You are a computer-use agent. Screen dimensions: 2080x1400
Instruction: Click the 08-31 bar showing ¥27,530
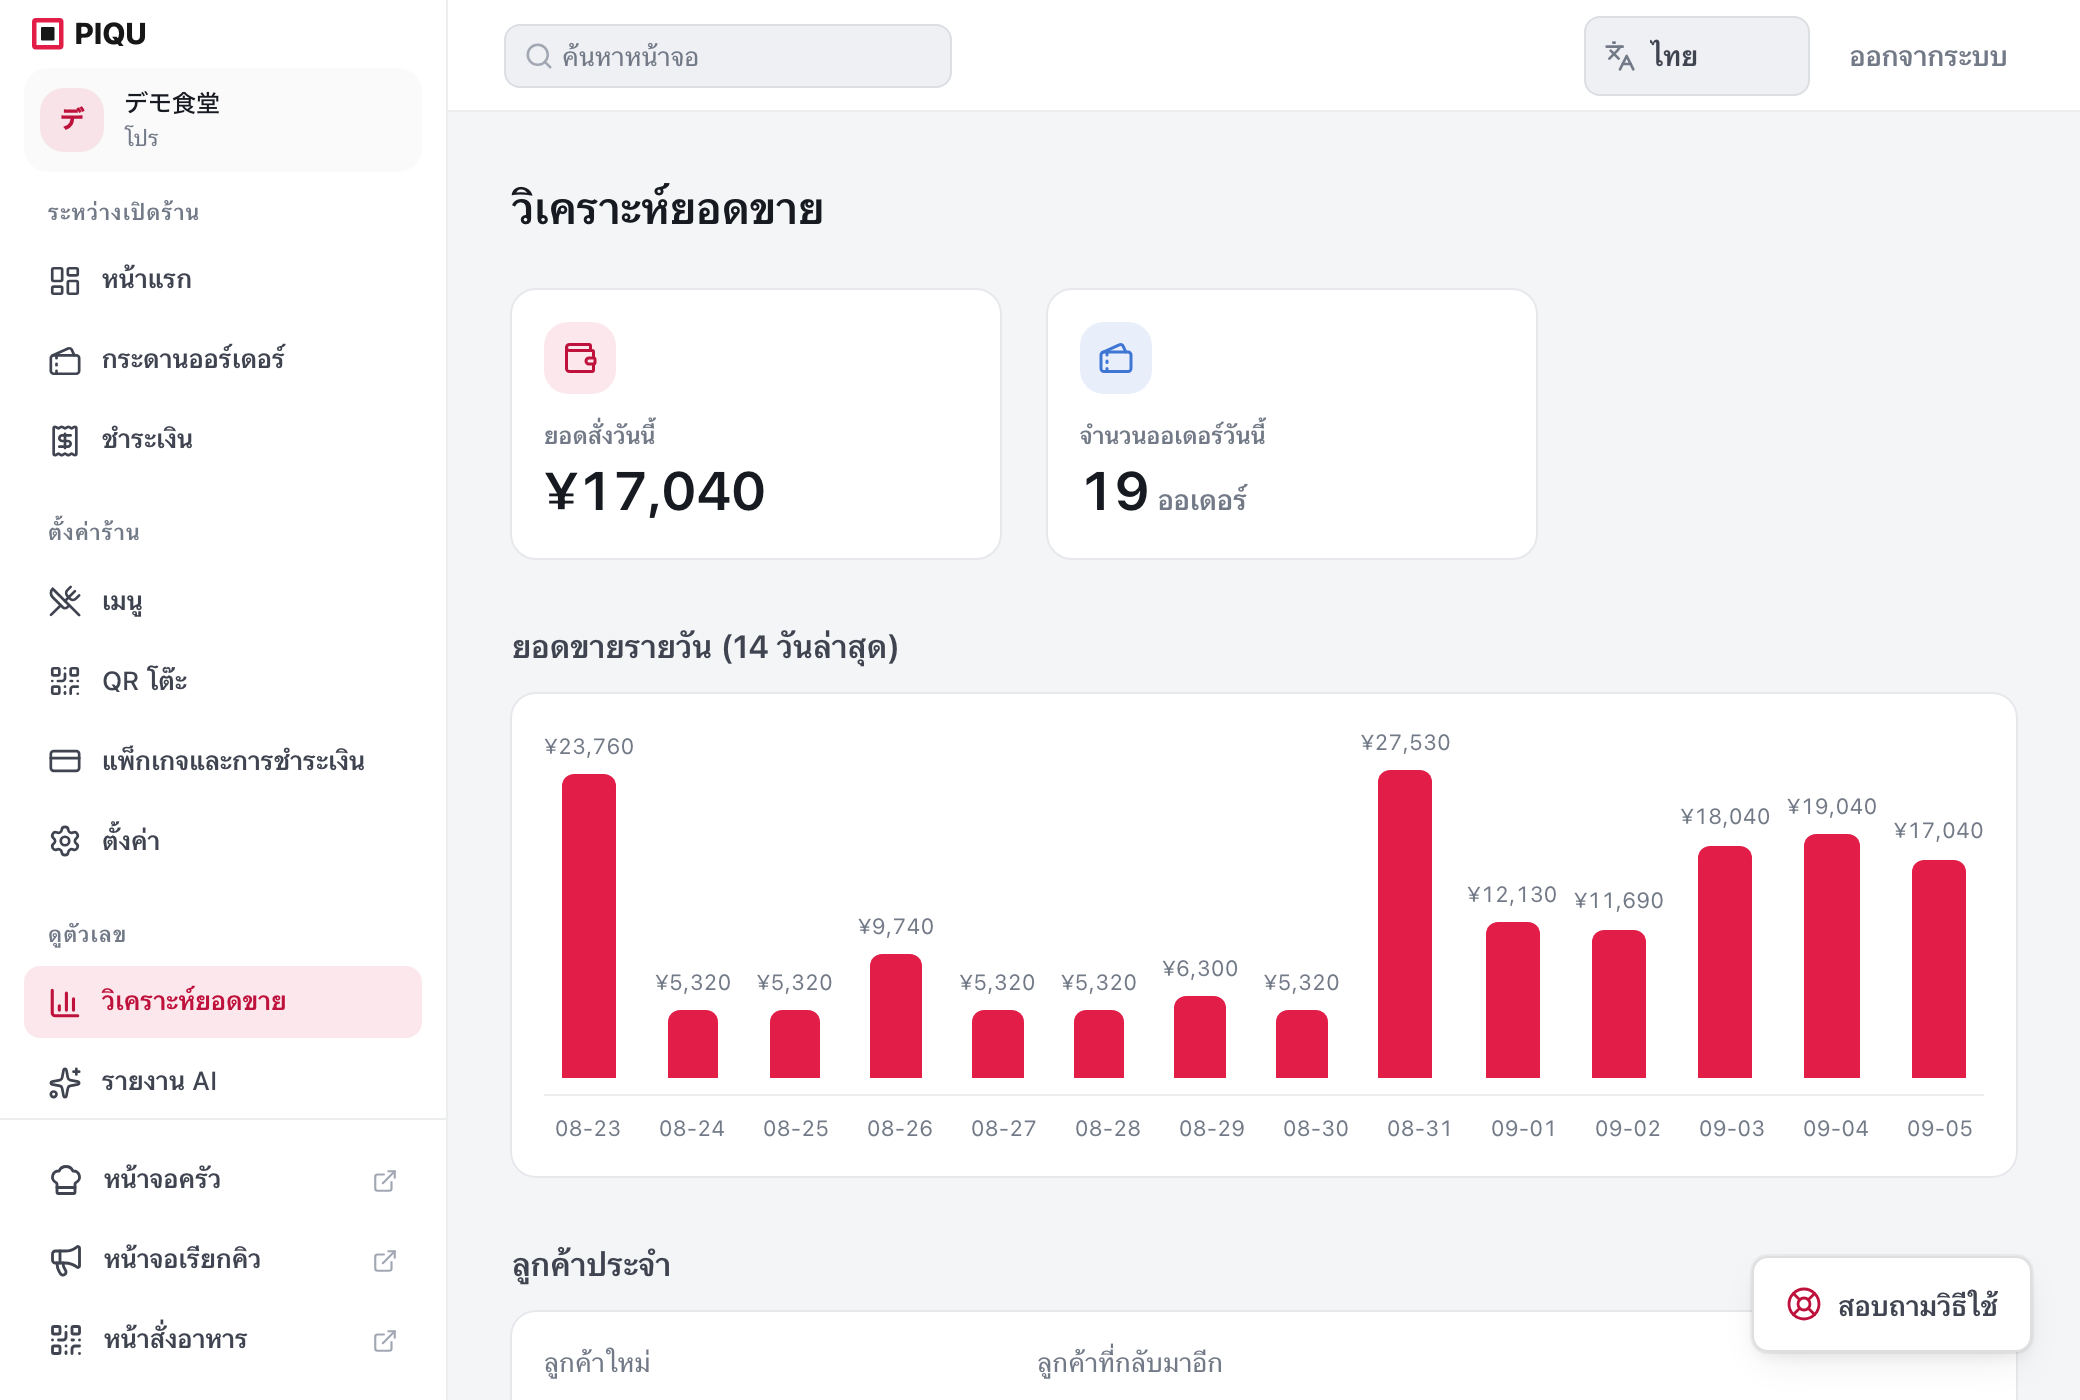pyautogui.click(x=1405, y=924)
